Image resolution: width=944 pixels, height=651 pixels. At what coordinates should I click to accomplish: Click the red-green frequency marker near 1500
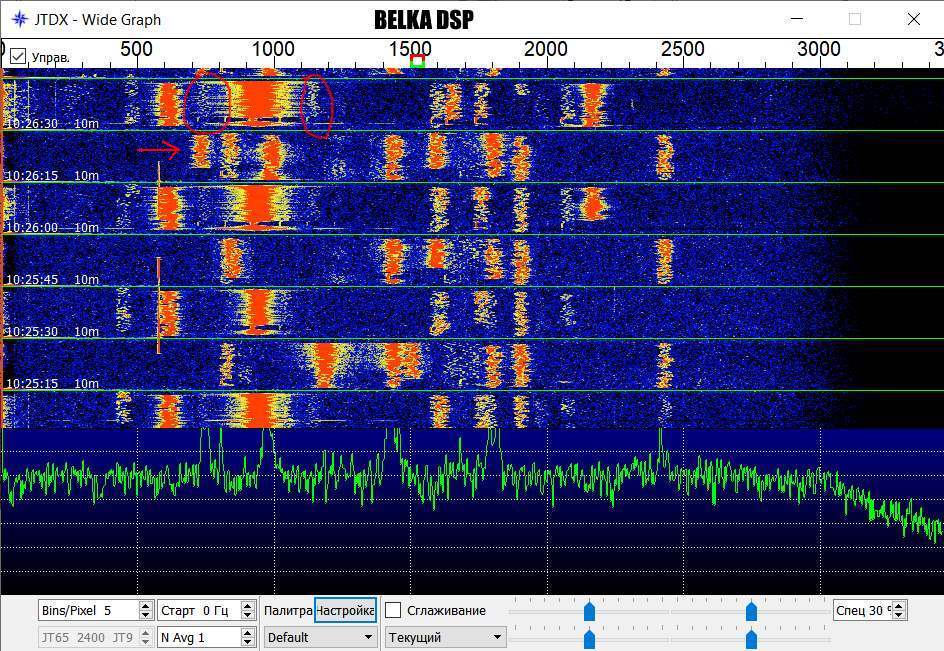(417, 61)
